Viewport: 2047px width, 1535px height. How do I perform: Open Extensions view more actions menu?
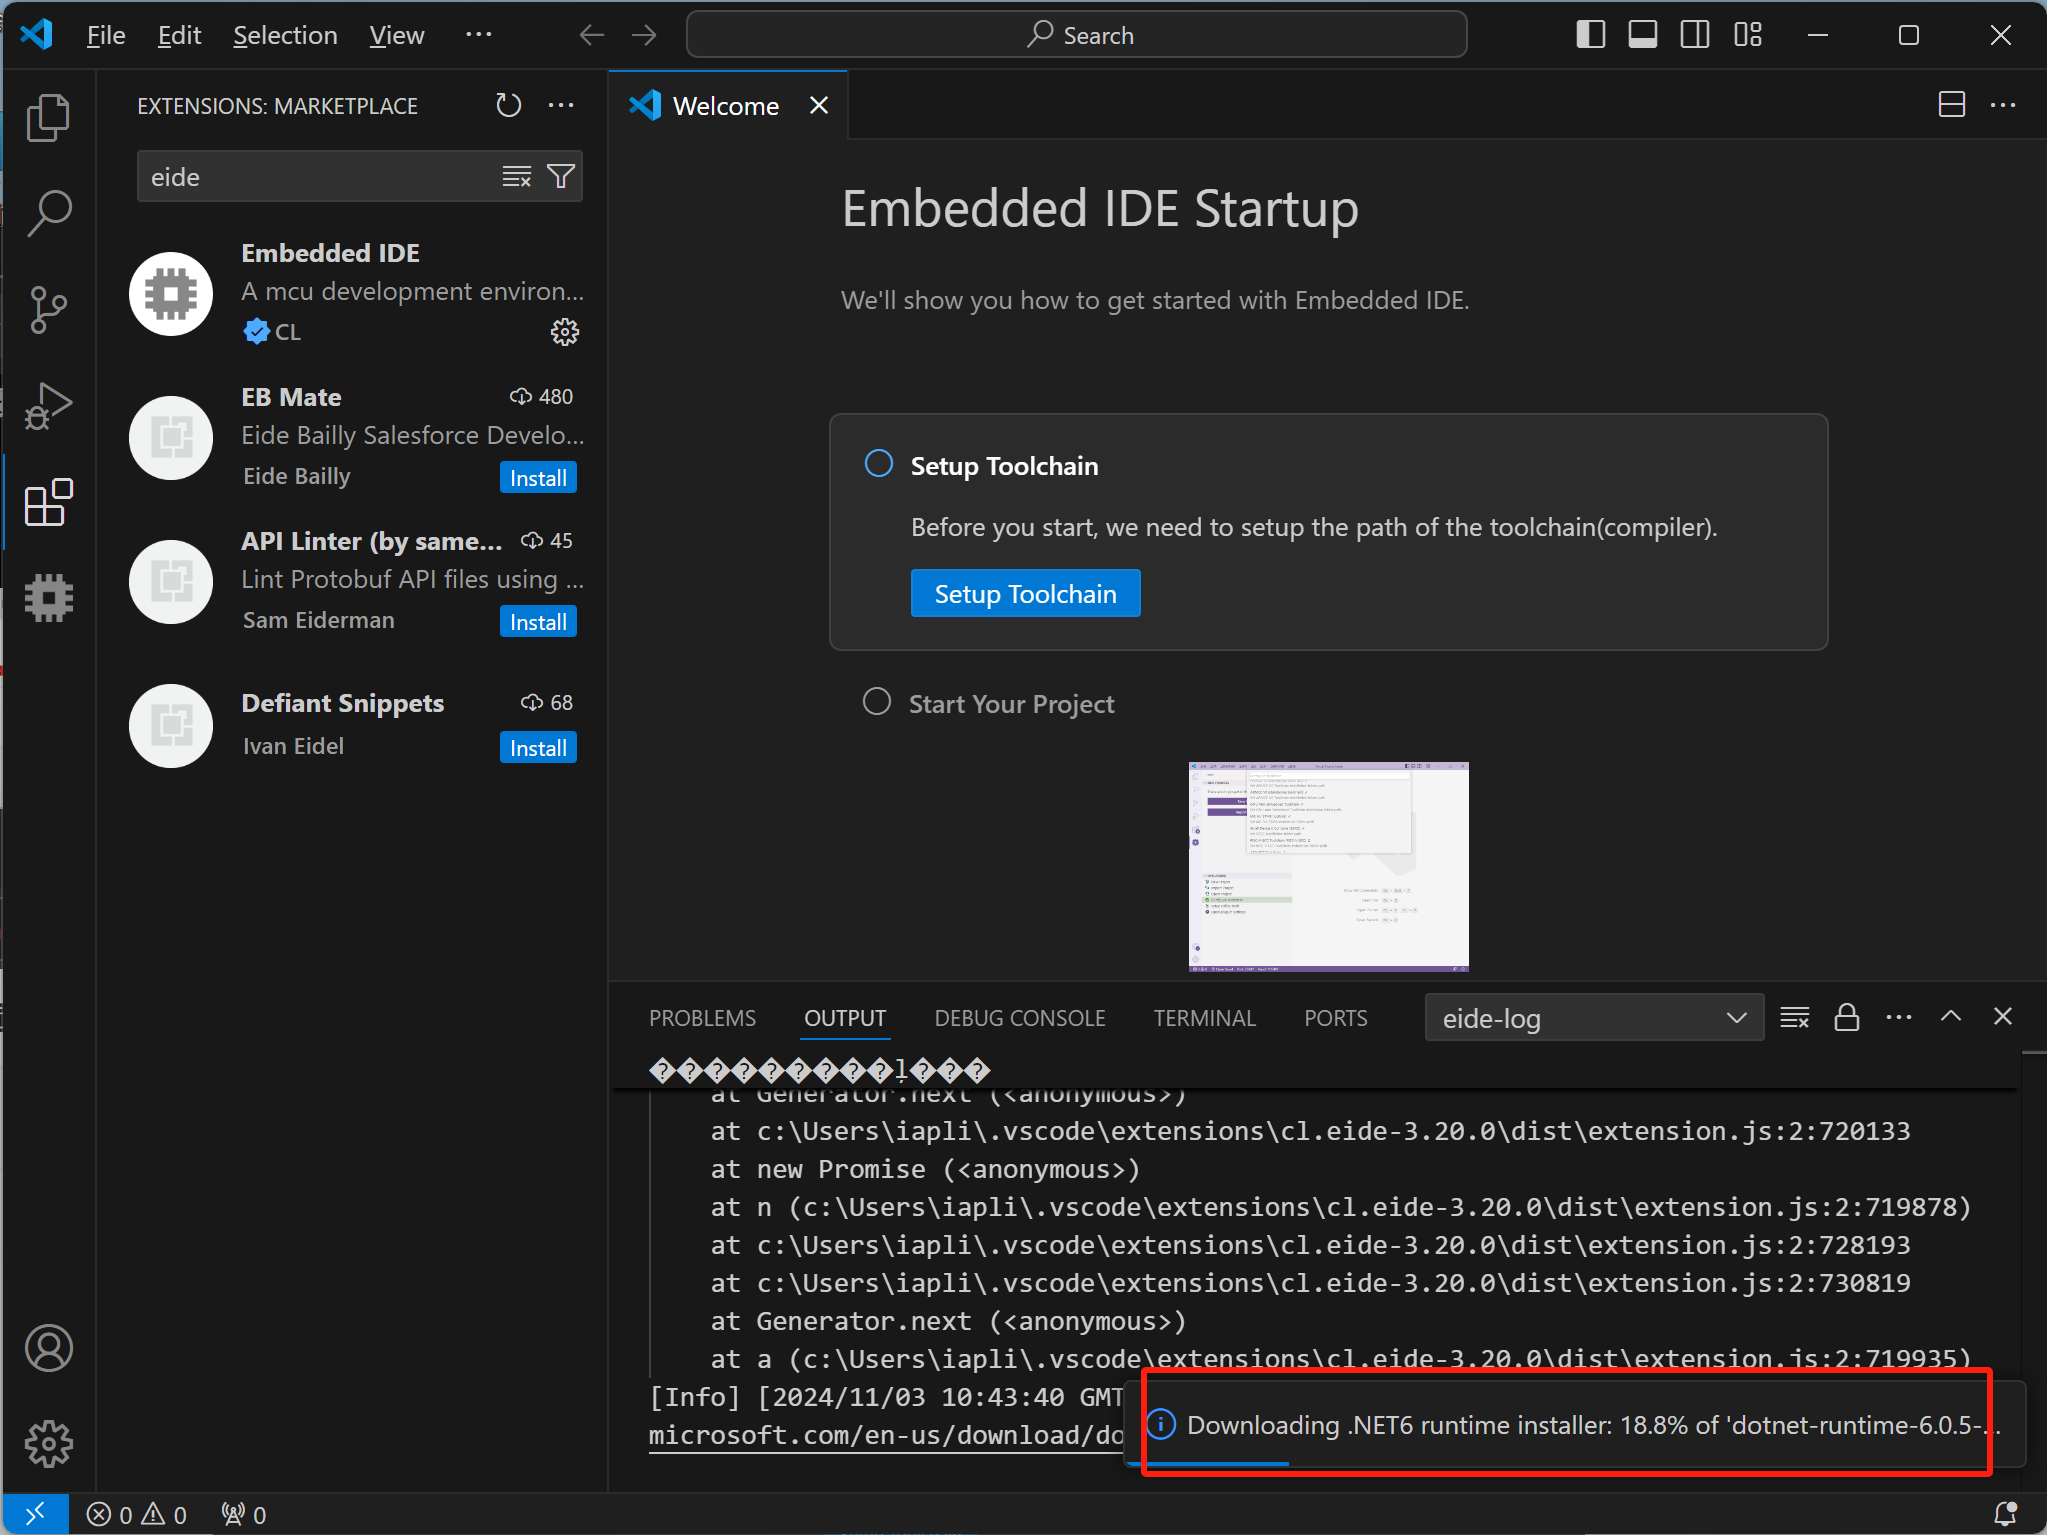pos(561,105)
